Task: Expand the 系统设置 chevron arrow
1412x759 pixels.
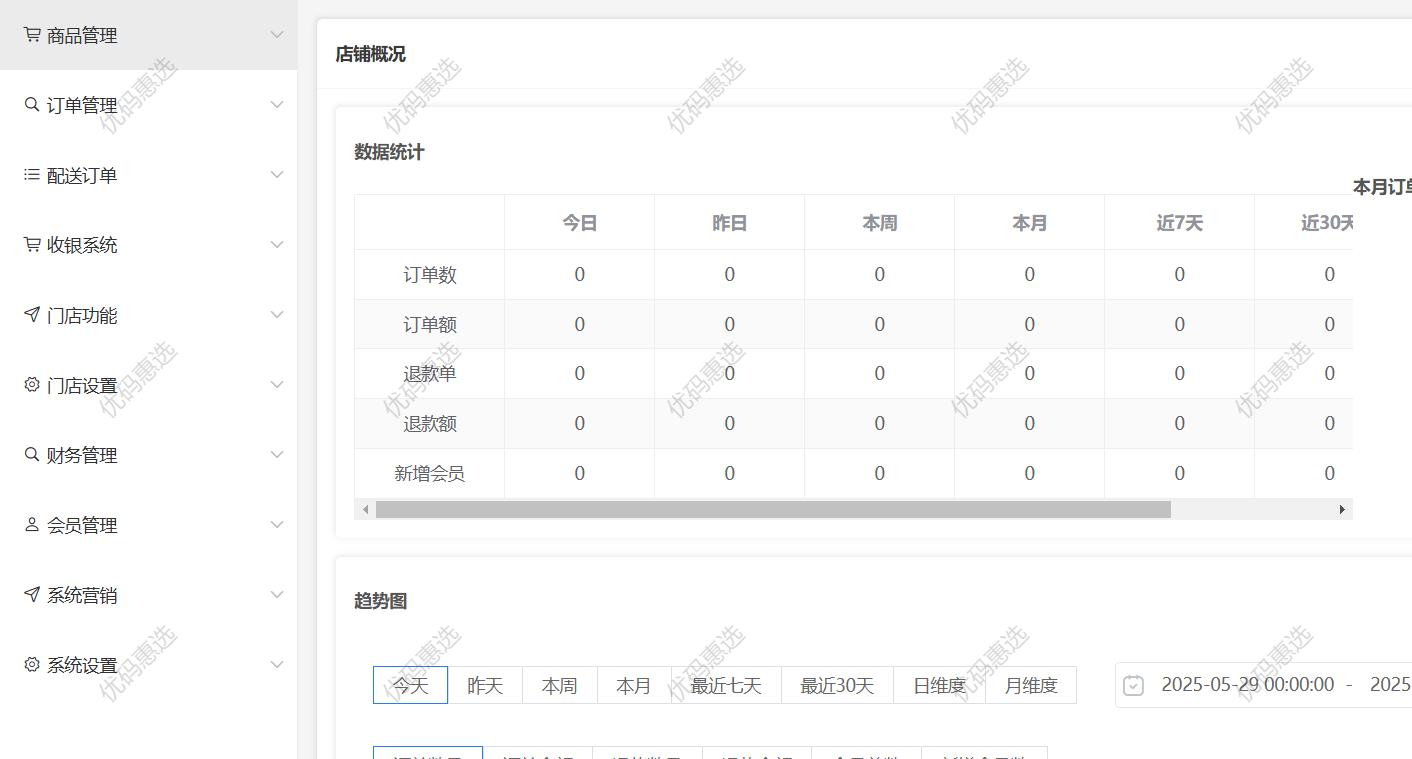Action: [277, 665]
